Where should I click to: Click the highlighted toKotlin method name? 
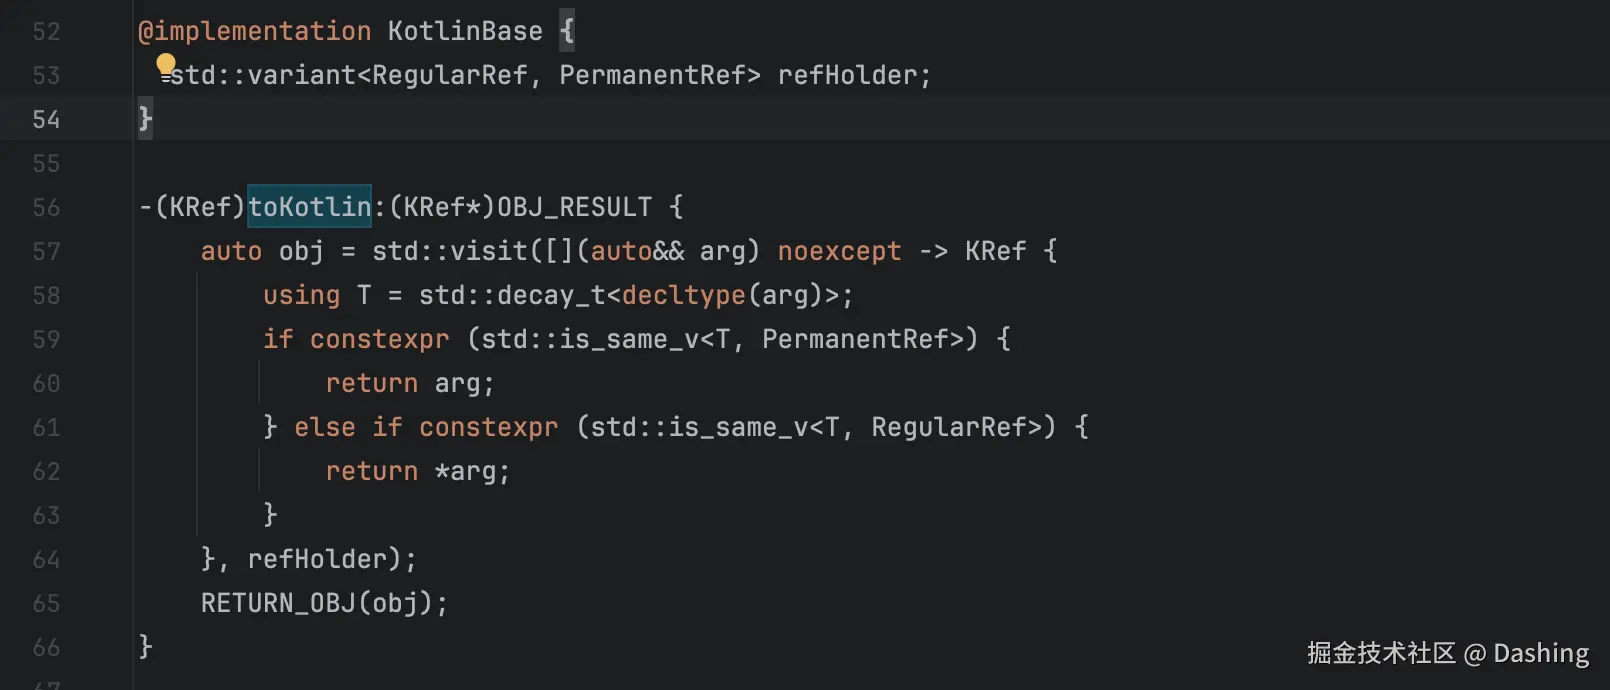click(310, 207)
